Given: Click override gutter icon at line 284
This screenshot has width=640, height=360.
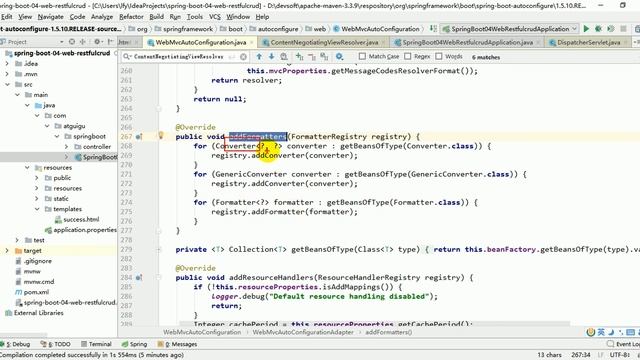Looking at the screenshot, I should click(x=139, y=278).
